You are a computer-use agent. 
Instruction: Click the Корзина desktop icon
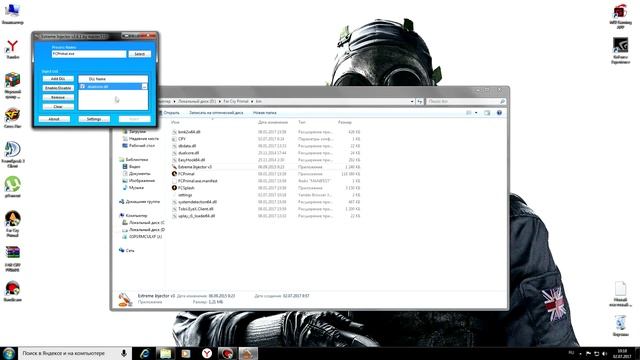point(620,326)
